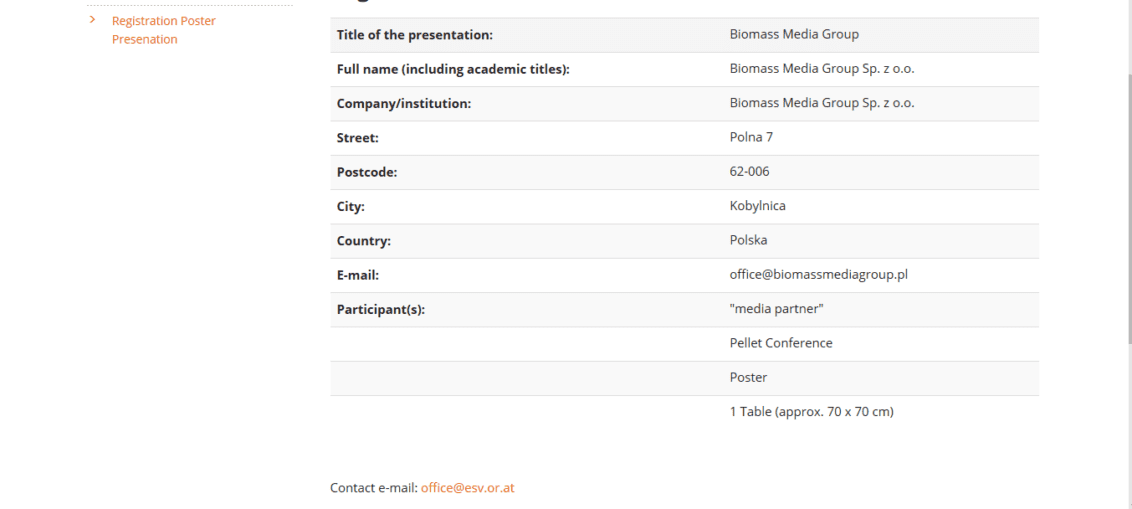
Task: Open the Registration Poster Presenation sidebar link
Action: [x=164, y=30]
